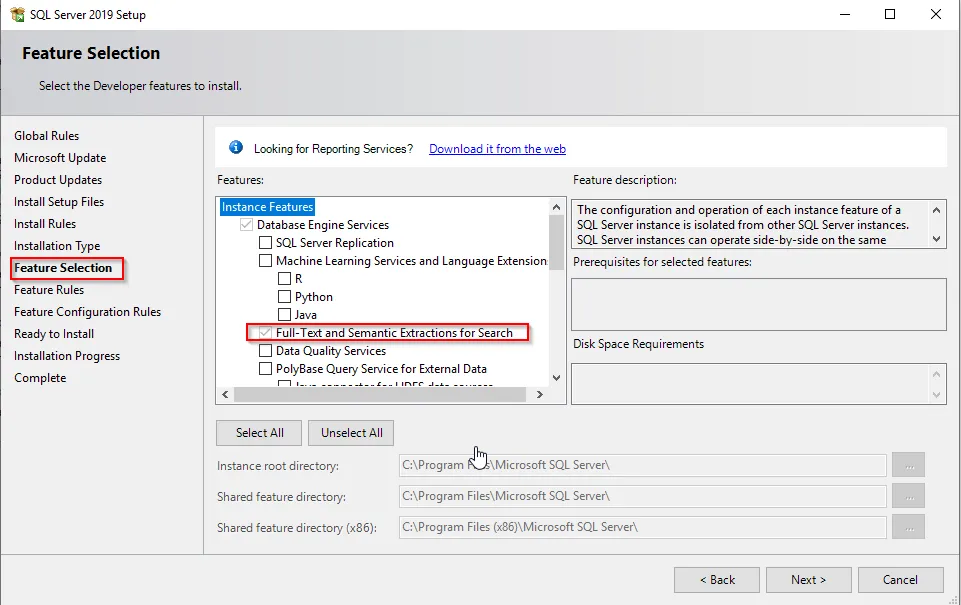
Task: Maximize the SQL Server 2019 Setup window
Action: pyautogui.click(x=890, y=14)
